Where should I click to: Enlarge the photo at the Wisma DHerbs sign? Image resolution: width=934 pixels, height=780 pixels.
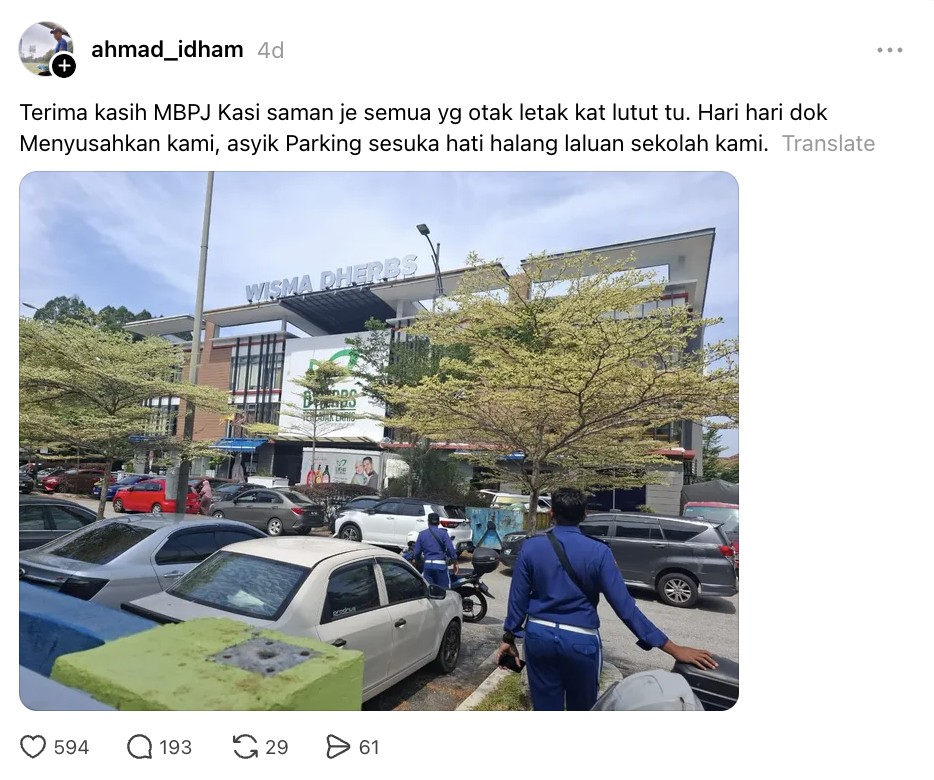click(331, 278)
